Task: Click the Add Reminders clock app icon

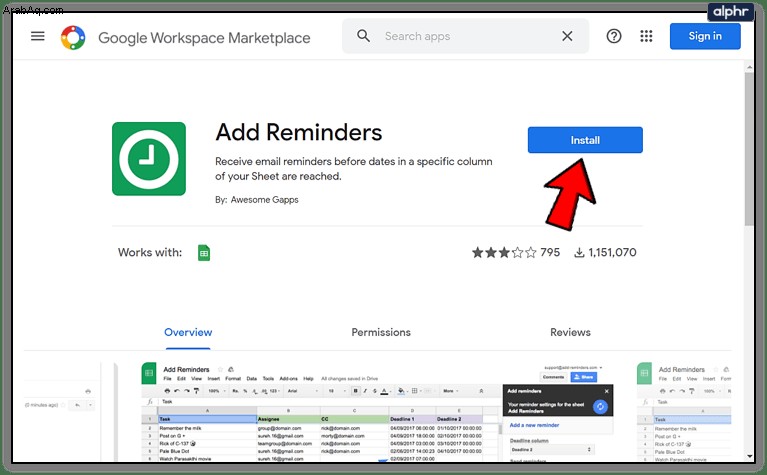Action: tap(149, 159)
